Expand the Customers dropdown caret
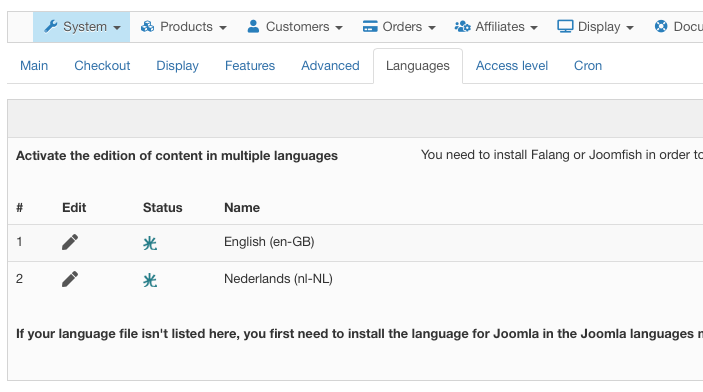Viewport: 703px width, 392px height. click(x=339, y=28)
